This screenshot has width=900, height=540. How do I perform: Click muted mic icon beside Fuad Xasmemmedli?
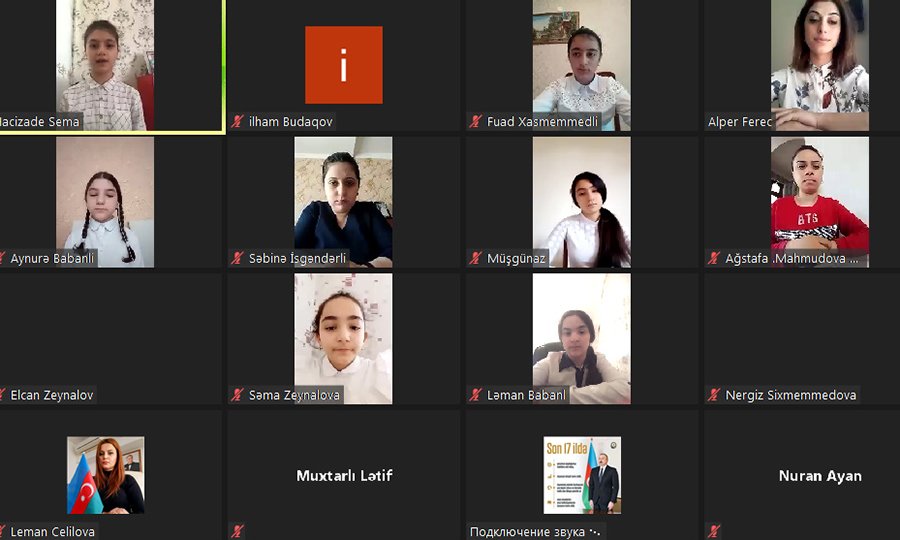[x=475, y=122]
